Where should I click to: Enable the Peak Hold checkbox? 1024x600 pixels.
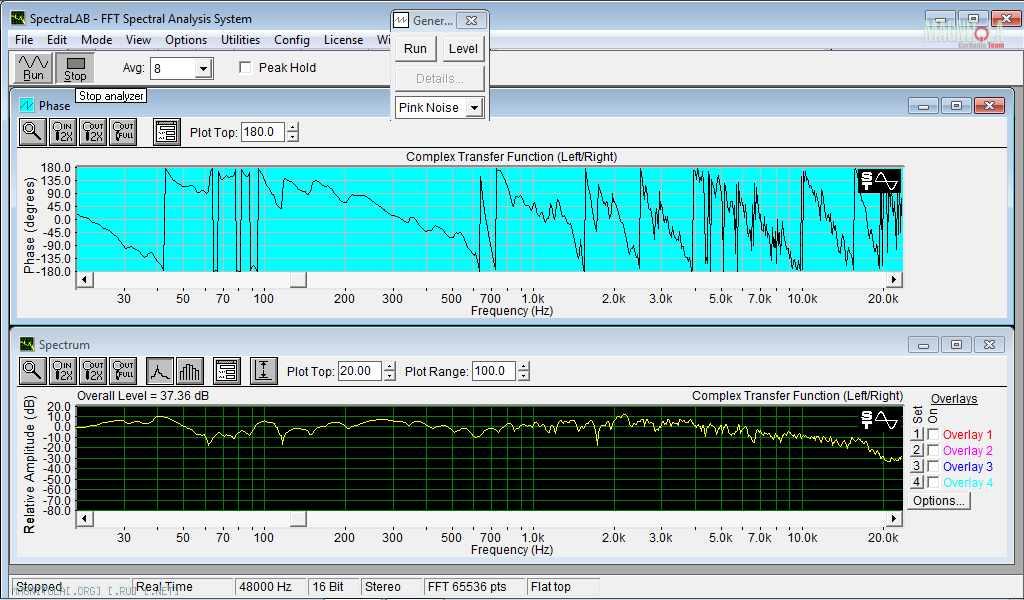[x=246, y=67]
